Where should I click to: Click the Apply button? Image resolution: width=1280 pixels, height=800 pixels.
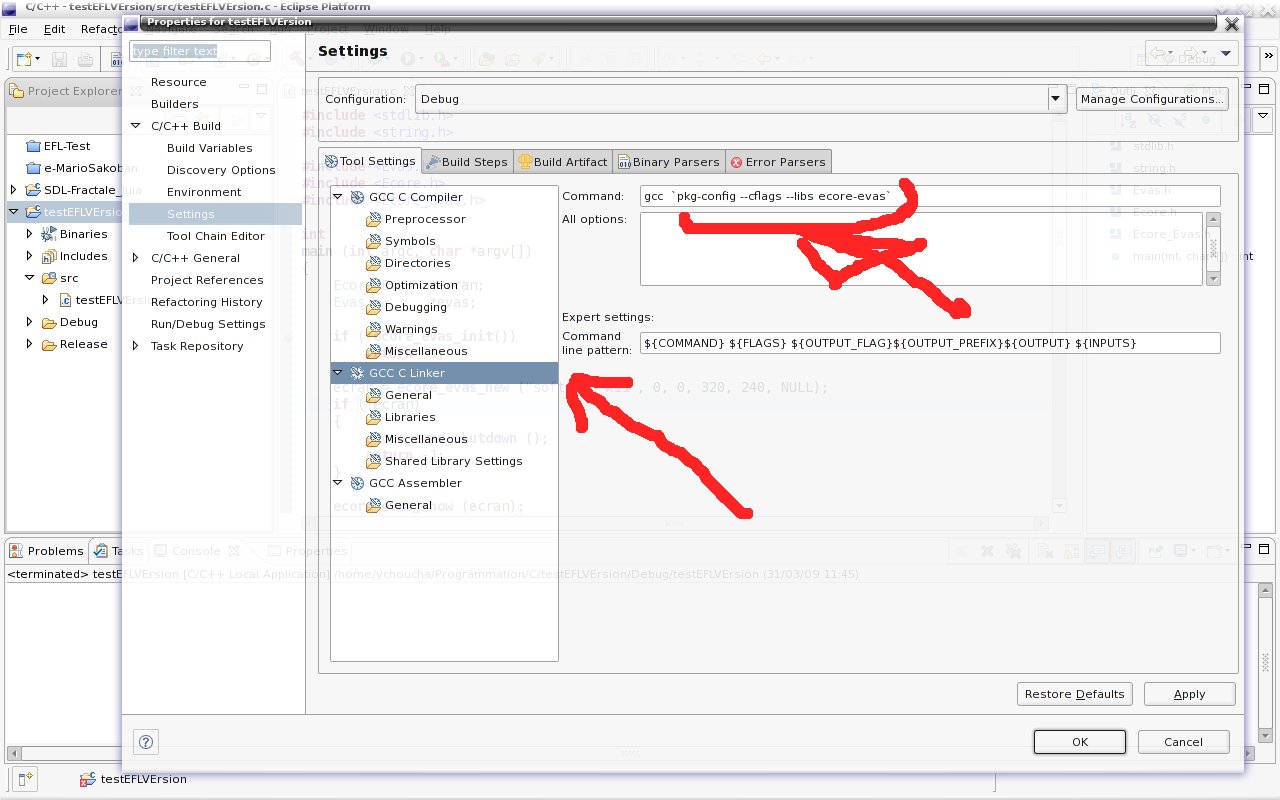pyautogui.click(x=1189, y=694)
